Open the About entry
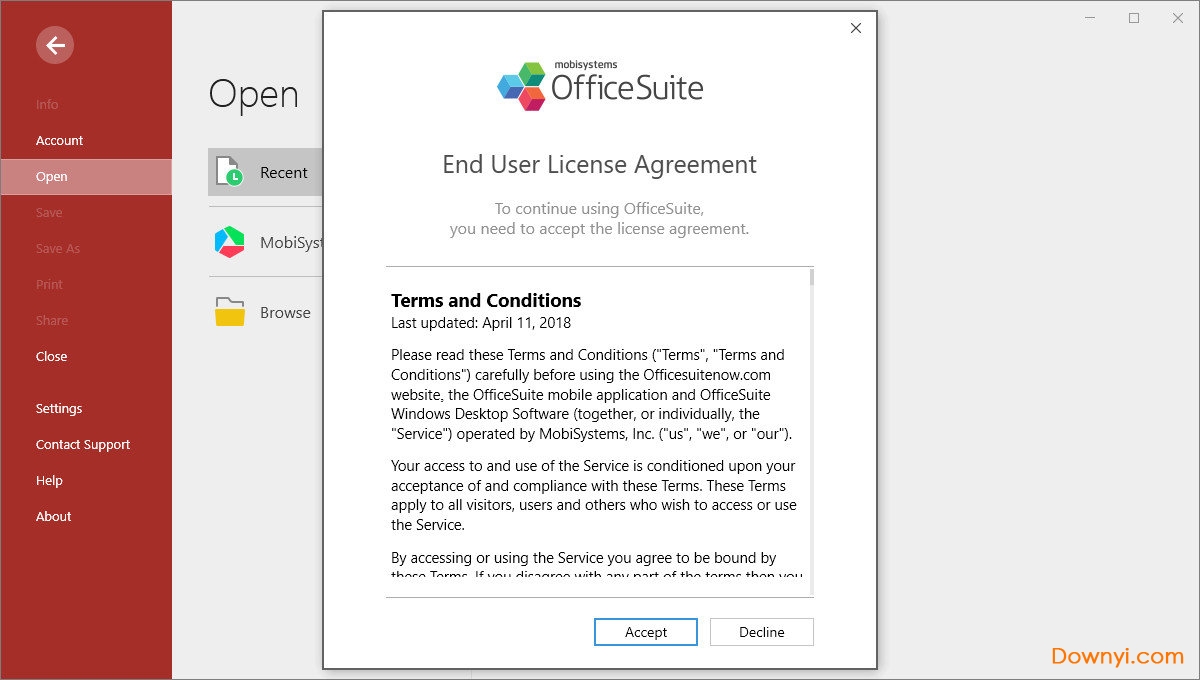The image size is (1200, 680). pos(53,516)
